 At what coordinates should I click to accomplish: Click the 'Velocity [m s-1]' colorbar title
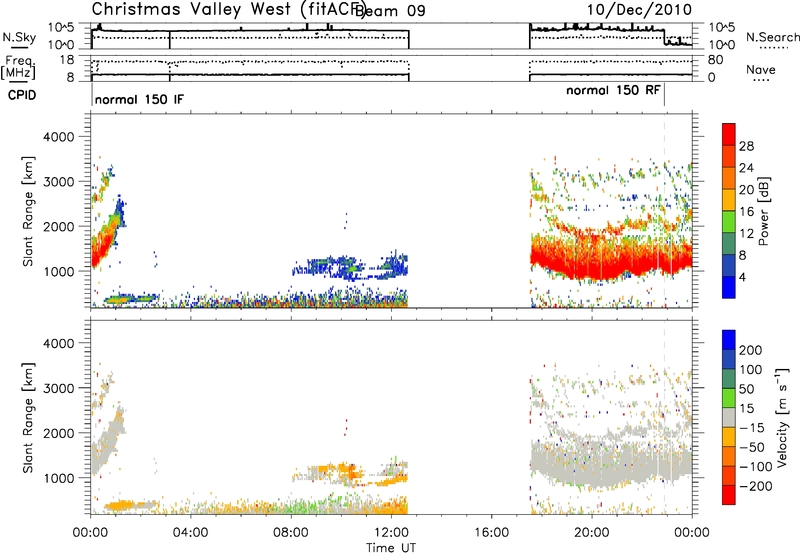(782, 417)
